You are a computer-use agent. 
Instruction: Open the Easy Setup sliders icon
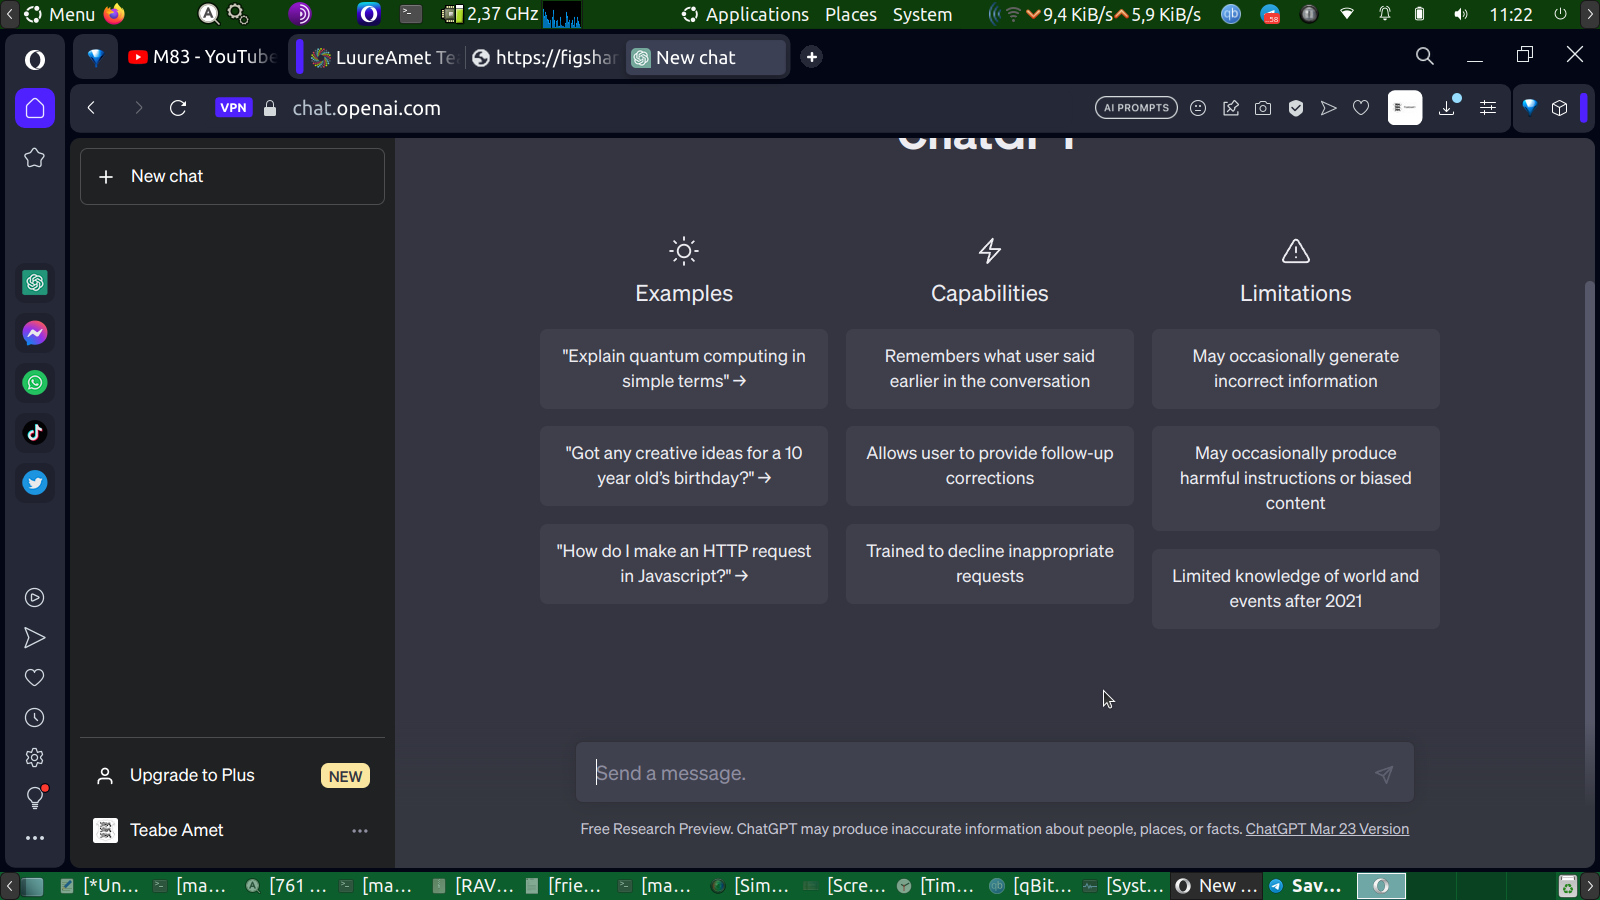click(1488, 108)
